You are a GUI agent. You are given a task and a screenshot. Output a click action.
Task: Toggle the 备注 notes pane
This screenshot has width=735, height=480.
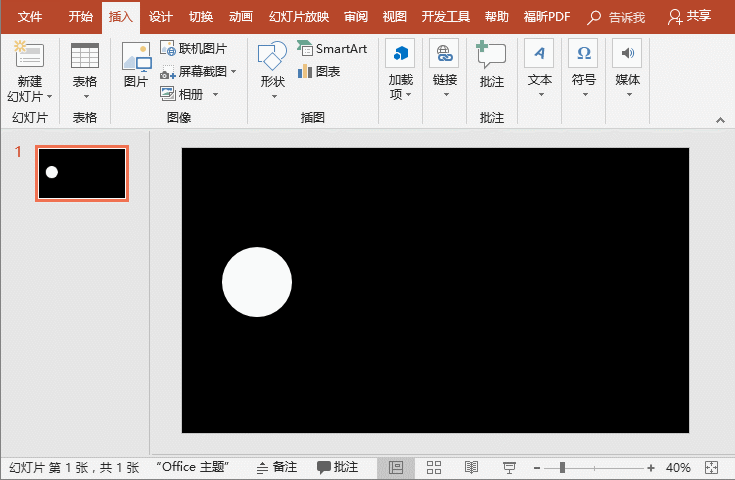click(x=276, y=467)
